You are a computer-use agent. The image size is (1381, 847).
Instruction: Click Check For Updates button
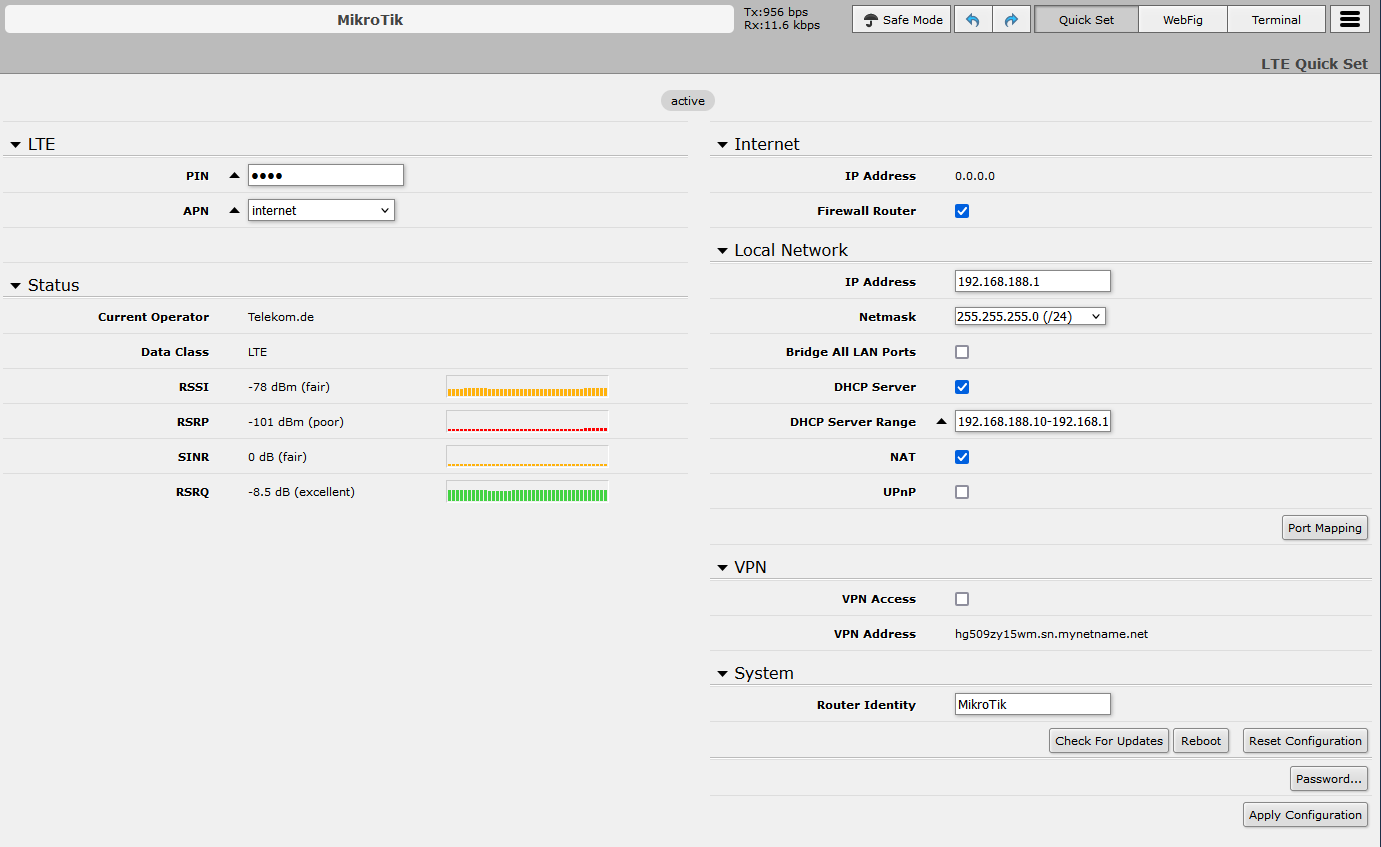point(1109,741)
